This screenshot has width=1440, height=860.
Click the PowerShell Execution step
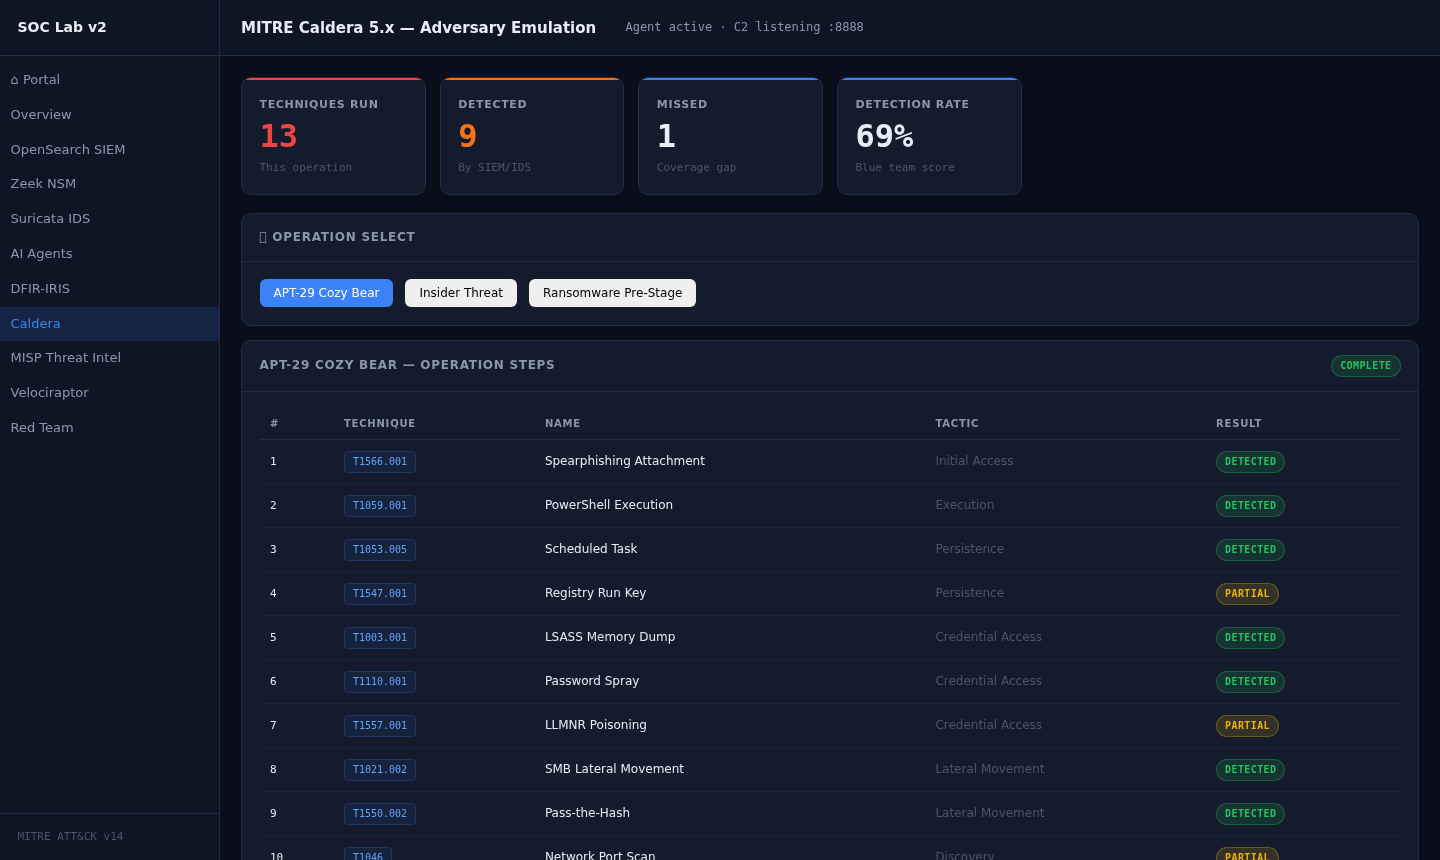609,505
